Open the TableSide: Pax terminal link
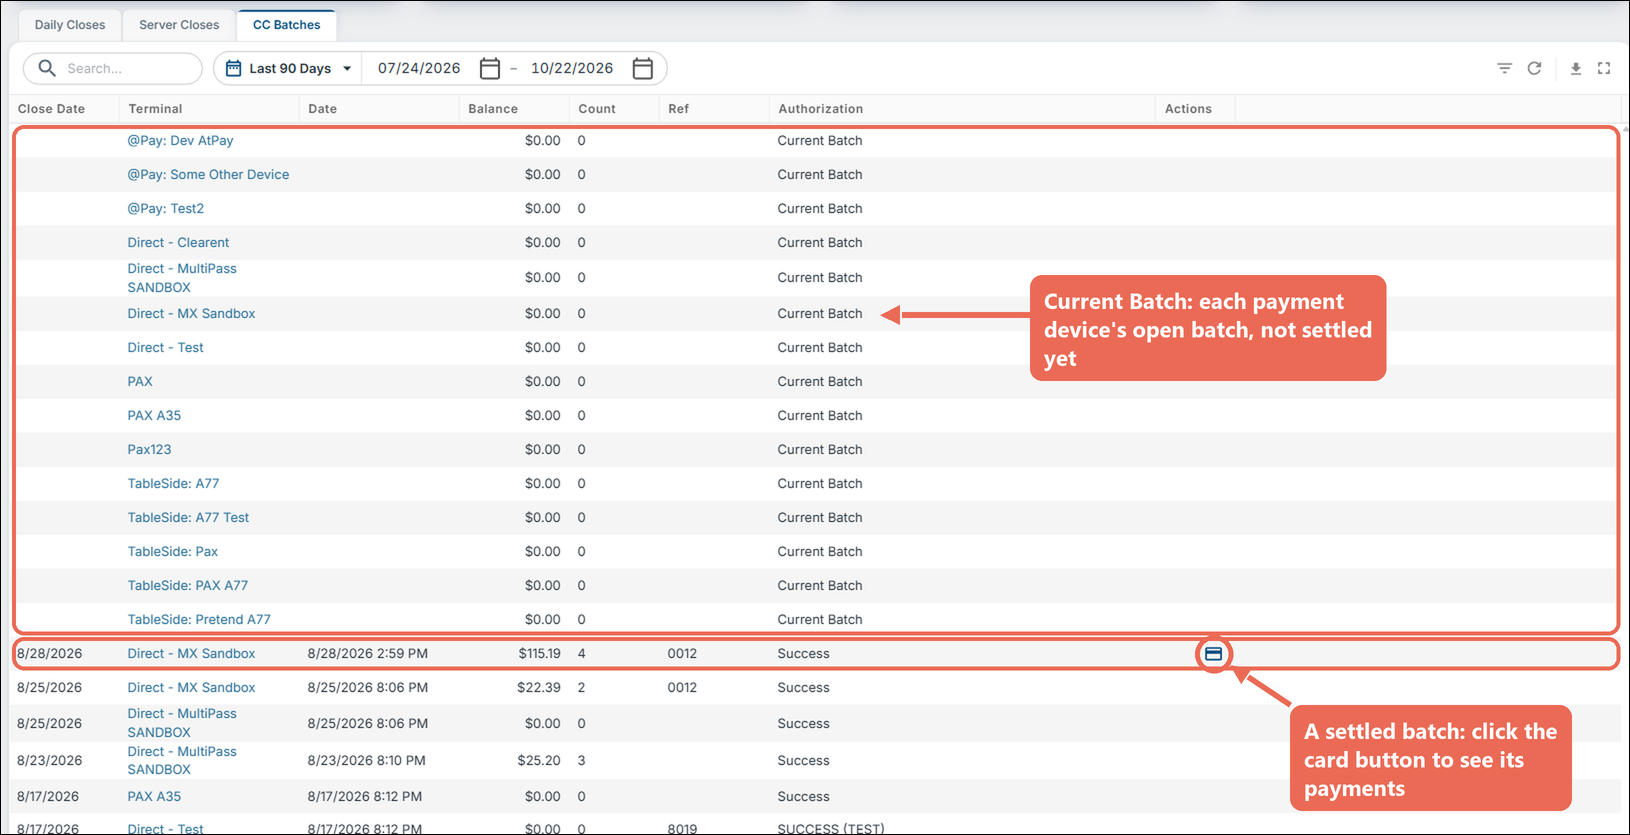The height and width of the screenshot is (835, 1630). click(x=172, y=552)
